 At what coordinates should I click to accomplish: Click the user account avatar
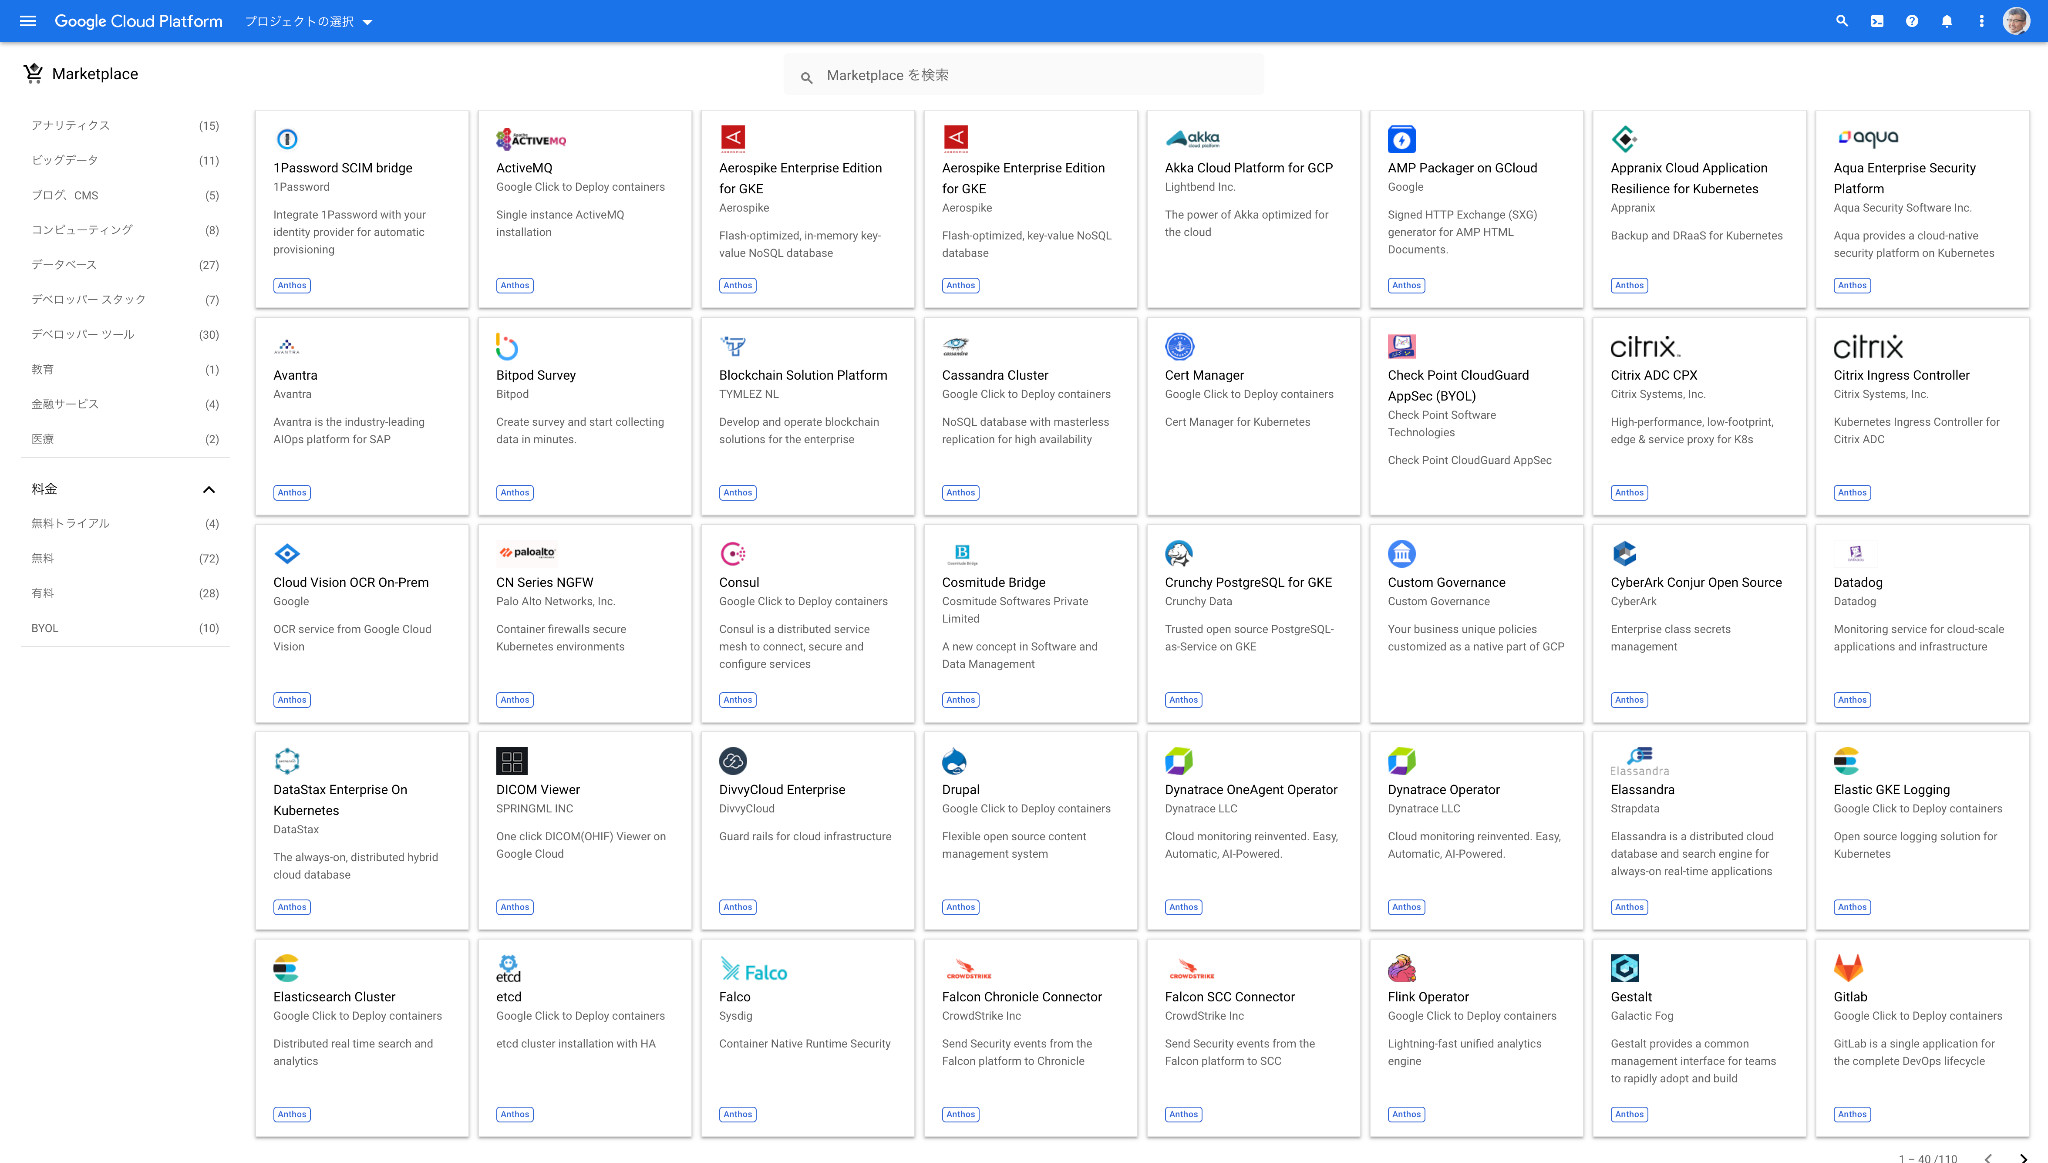tap(2015, 21)
